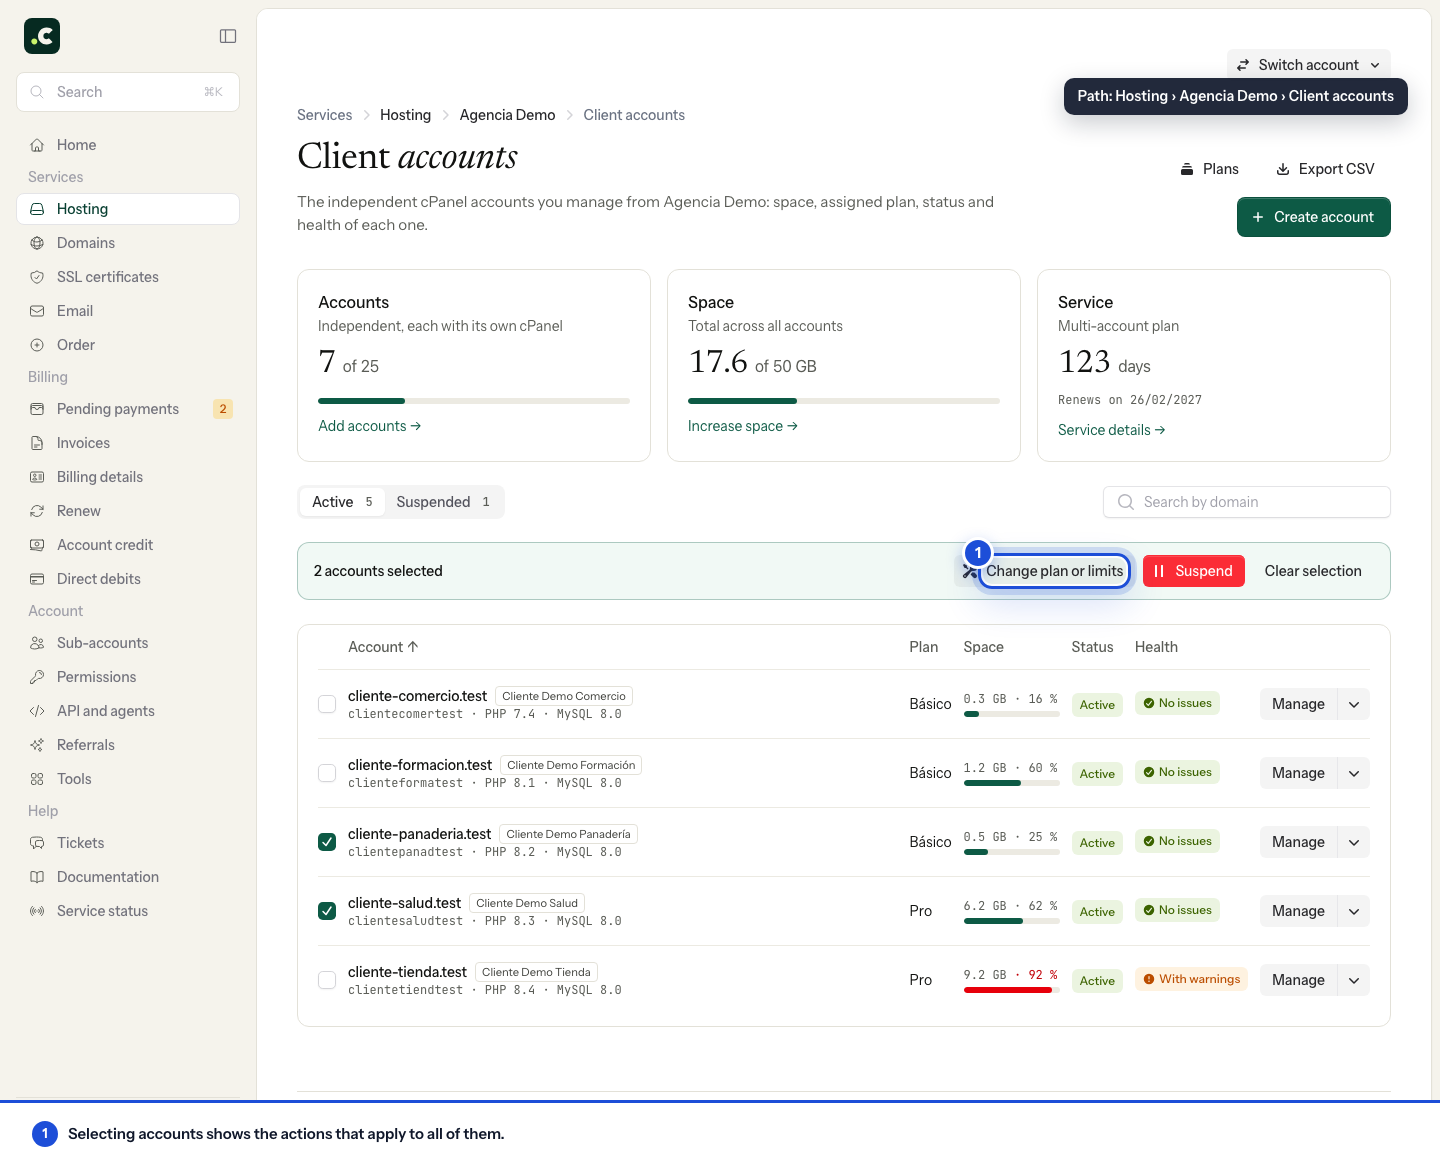The width and height of the screenshot is (1440, 1164).
Task: Open Pending payments in the sidebar
Action: point(128,409)
